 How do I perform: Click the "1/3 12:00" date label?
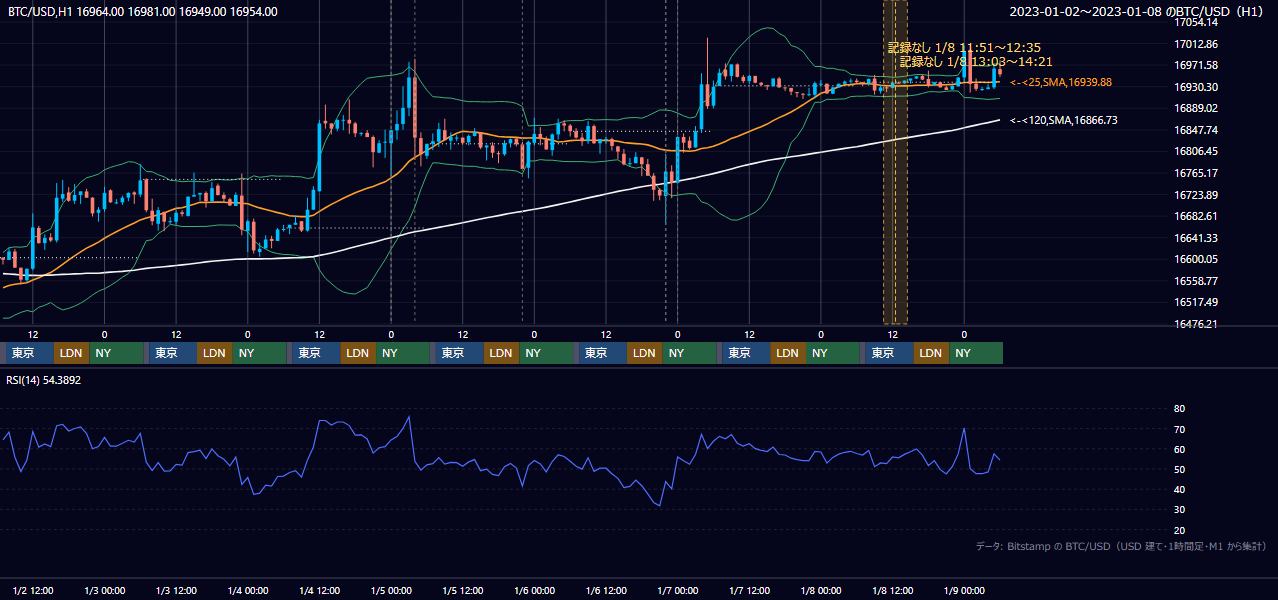176,590
